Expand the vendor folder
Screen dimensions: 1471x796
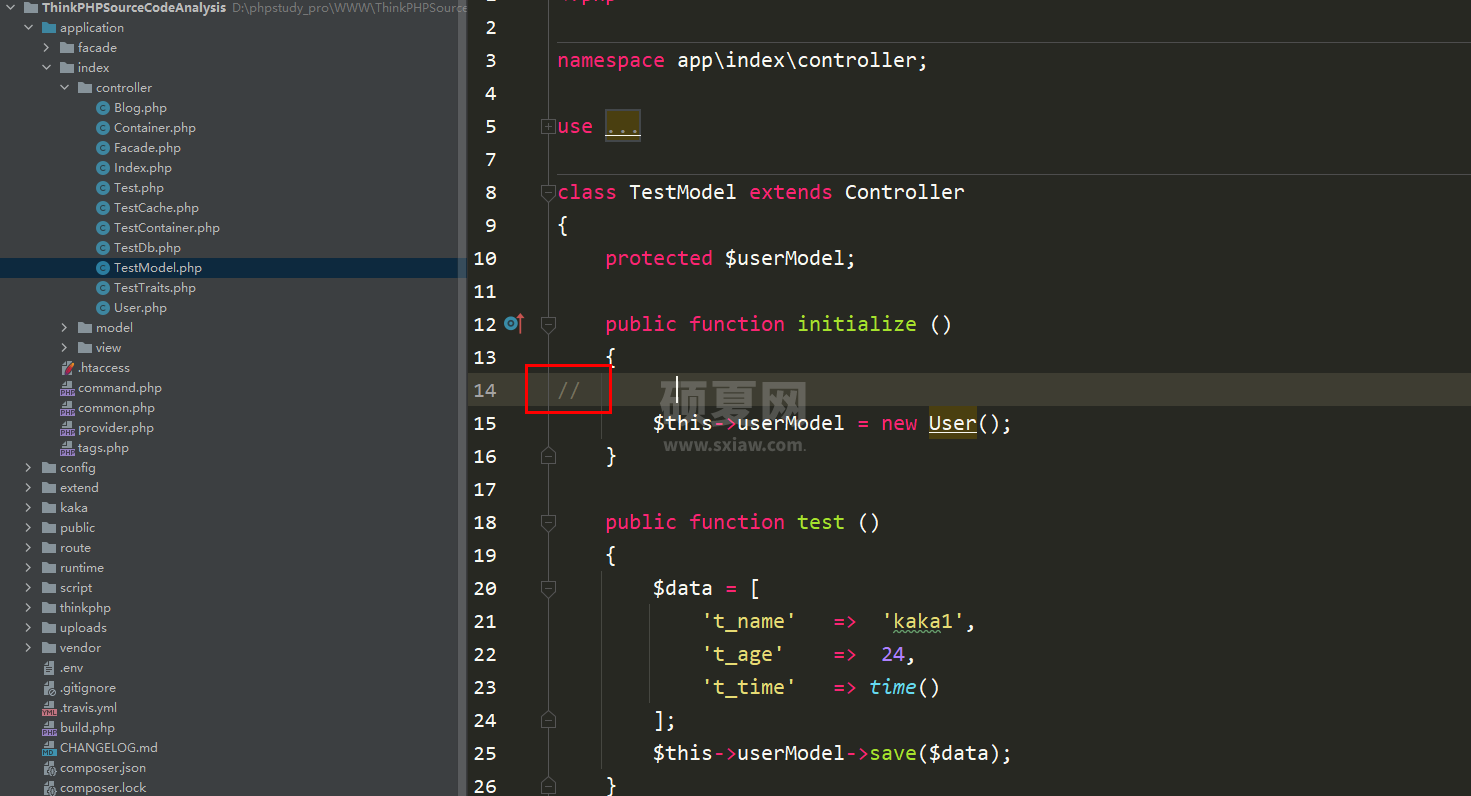[x=29, y=648]
